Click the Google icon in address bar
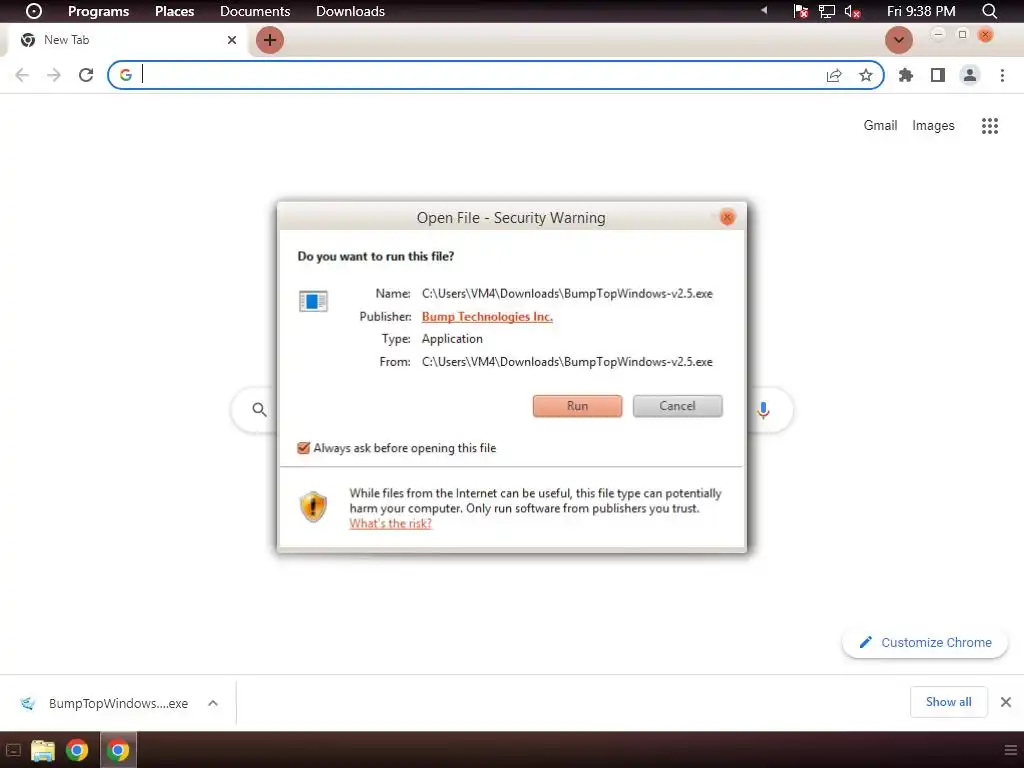Screen dimensions: 1024x768 point(126,75)
